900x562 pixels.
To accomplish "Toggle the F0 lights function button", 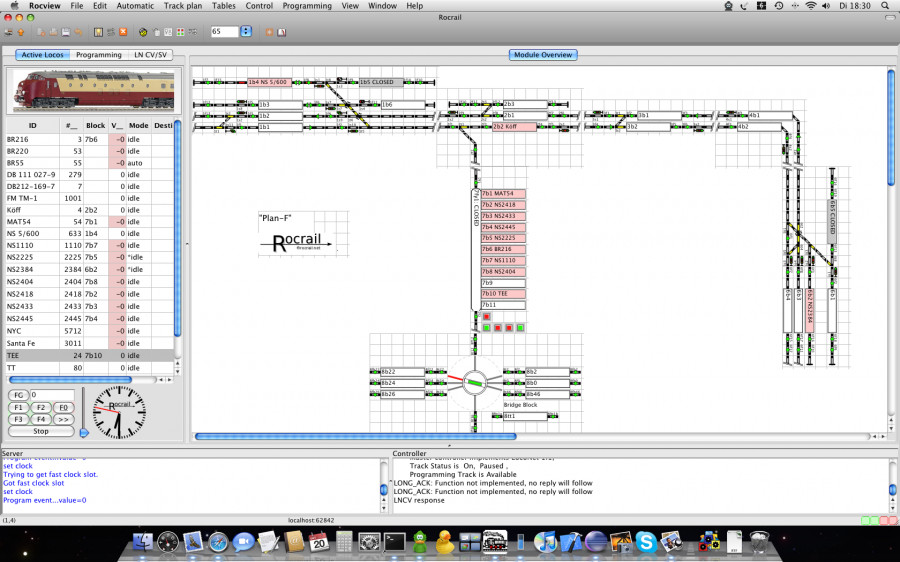I will pyautogui.click(x=63, y=408).
